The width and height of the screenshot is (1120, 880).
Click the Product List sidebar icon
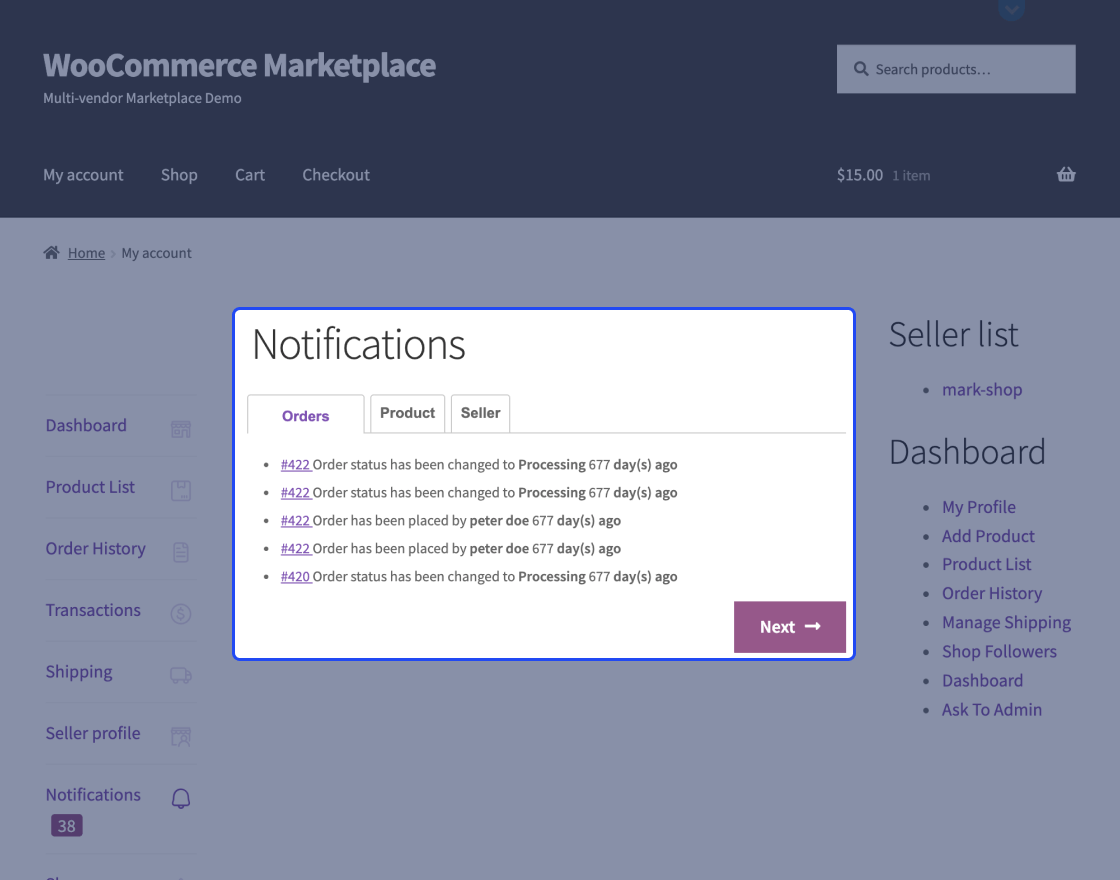181,490
